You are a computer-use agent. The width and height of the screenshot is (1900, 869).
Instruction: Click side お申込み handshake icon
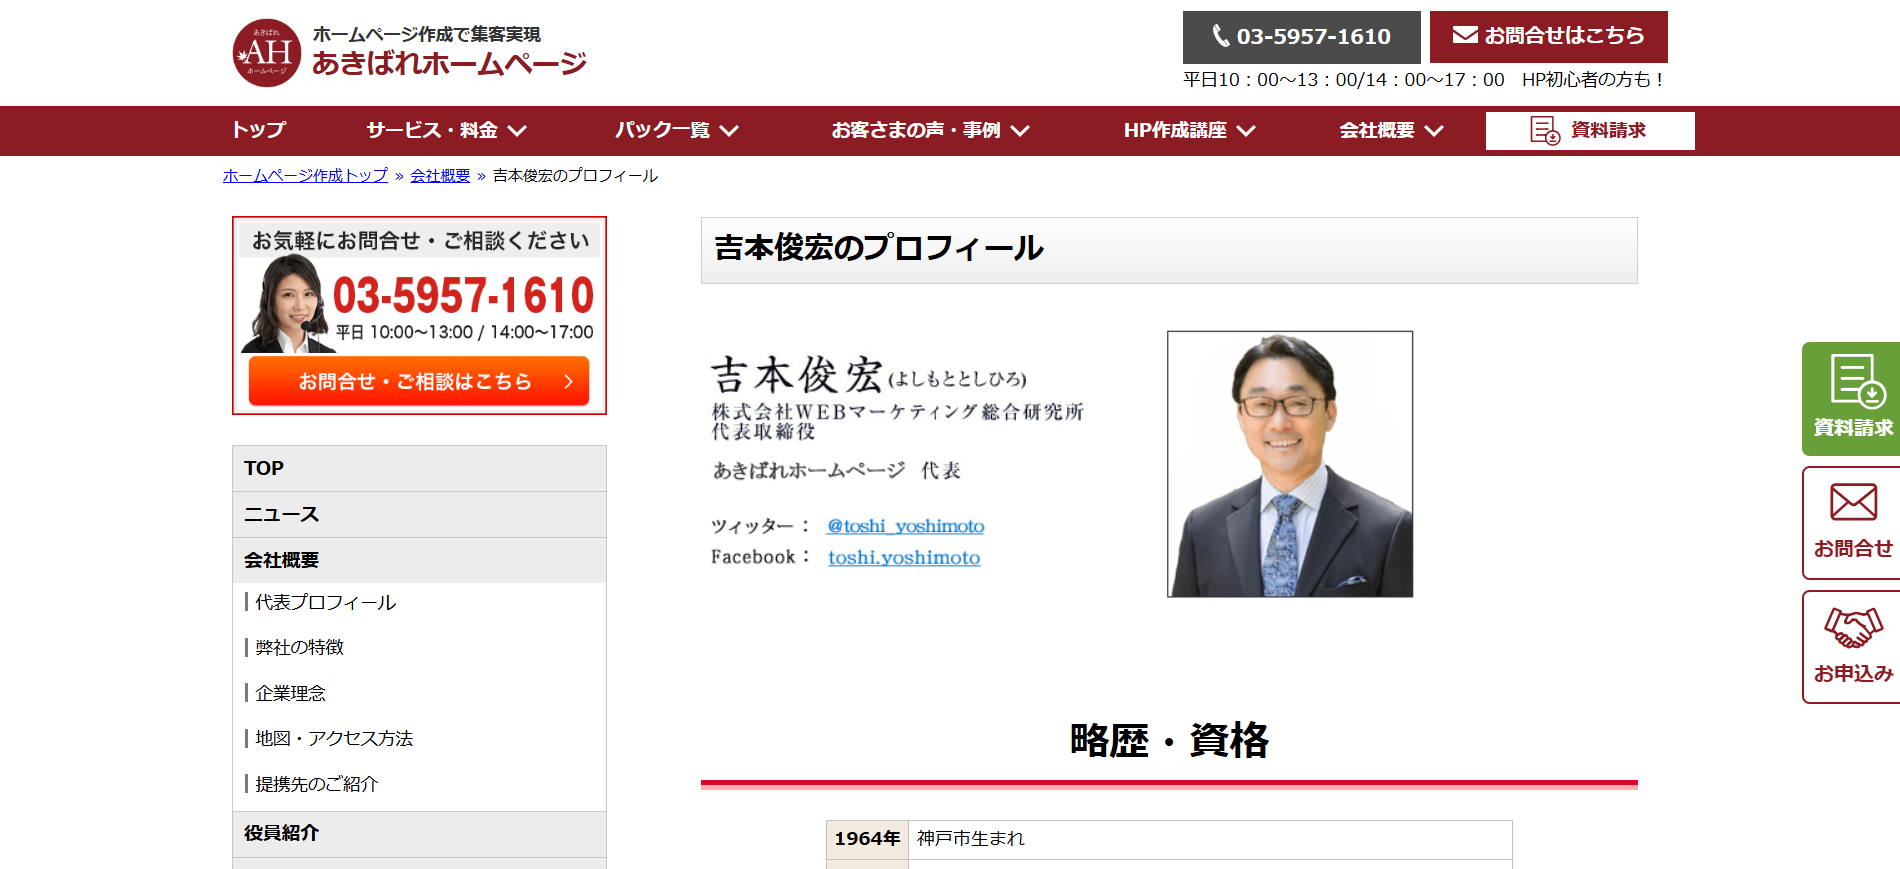pyautogui.click(x=1853, y=628)
